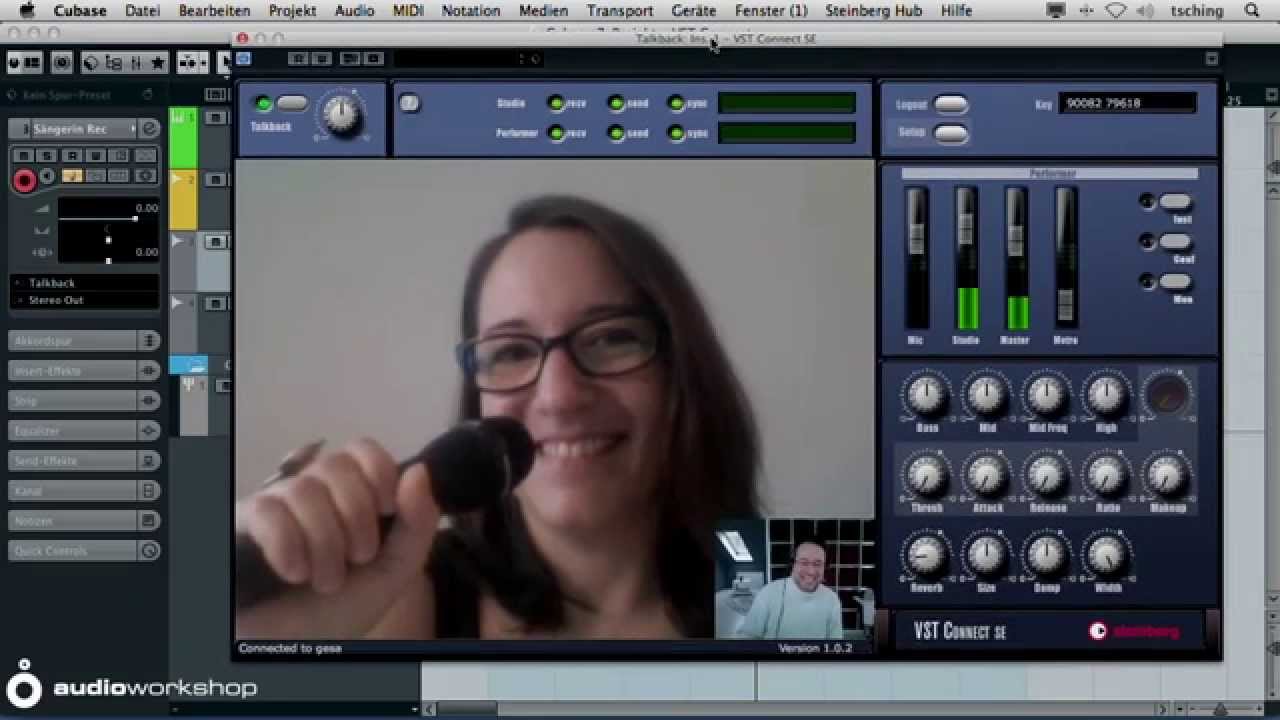
Task: Open the MIDI menu
Action: [408, 11]
